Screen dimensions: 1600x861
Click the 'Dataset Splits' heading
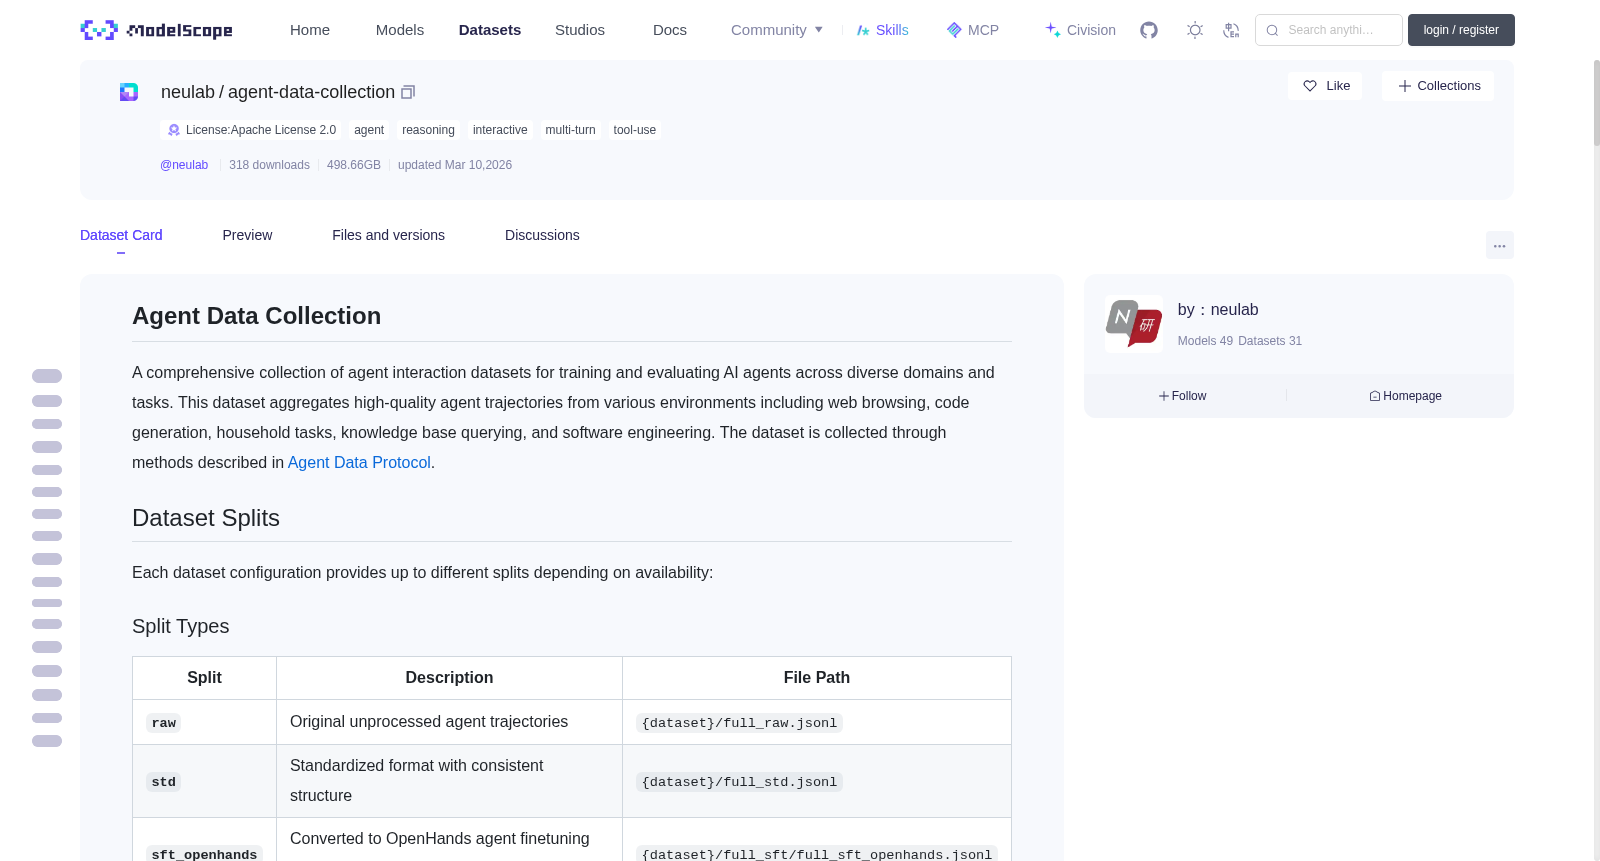206,518
